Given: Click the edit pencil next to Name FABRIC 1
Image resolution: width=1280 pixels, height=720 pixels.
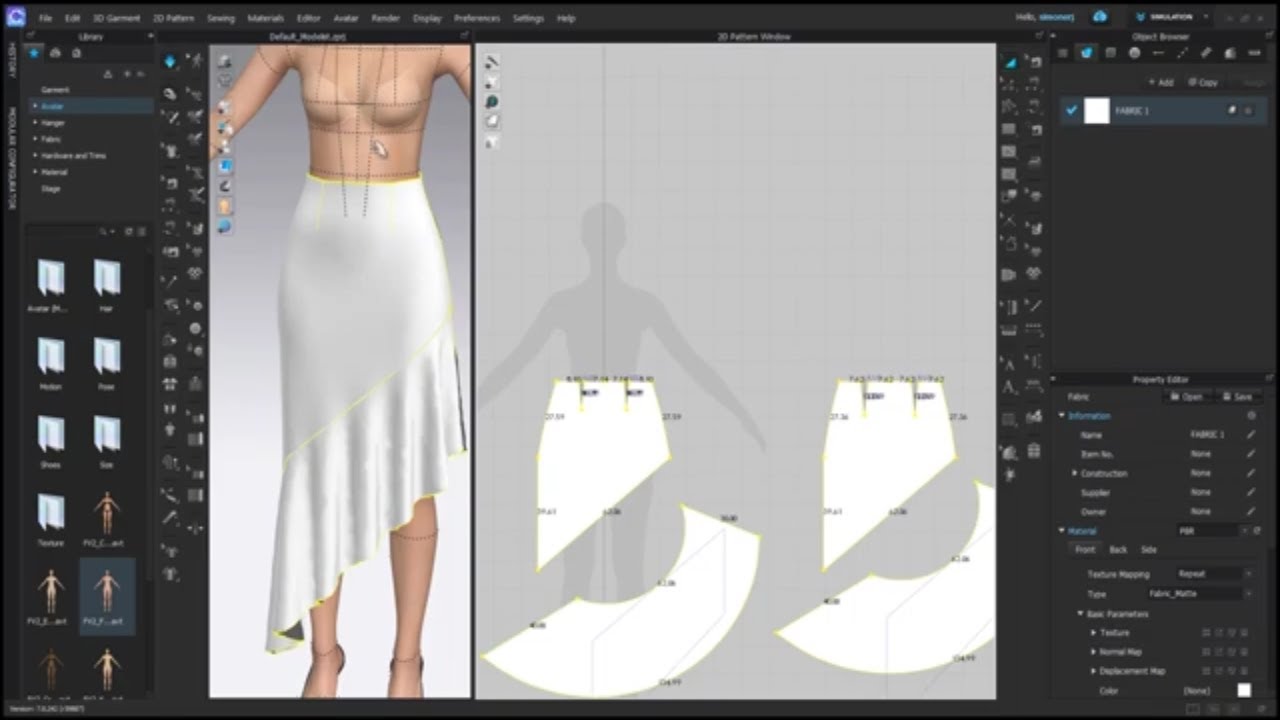Looking at the screenshot, I should click(x=1250, y=435).
